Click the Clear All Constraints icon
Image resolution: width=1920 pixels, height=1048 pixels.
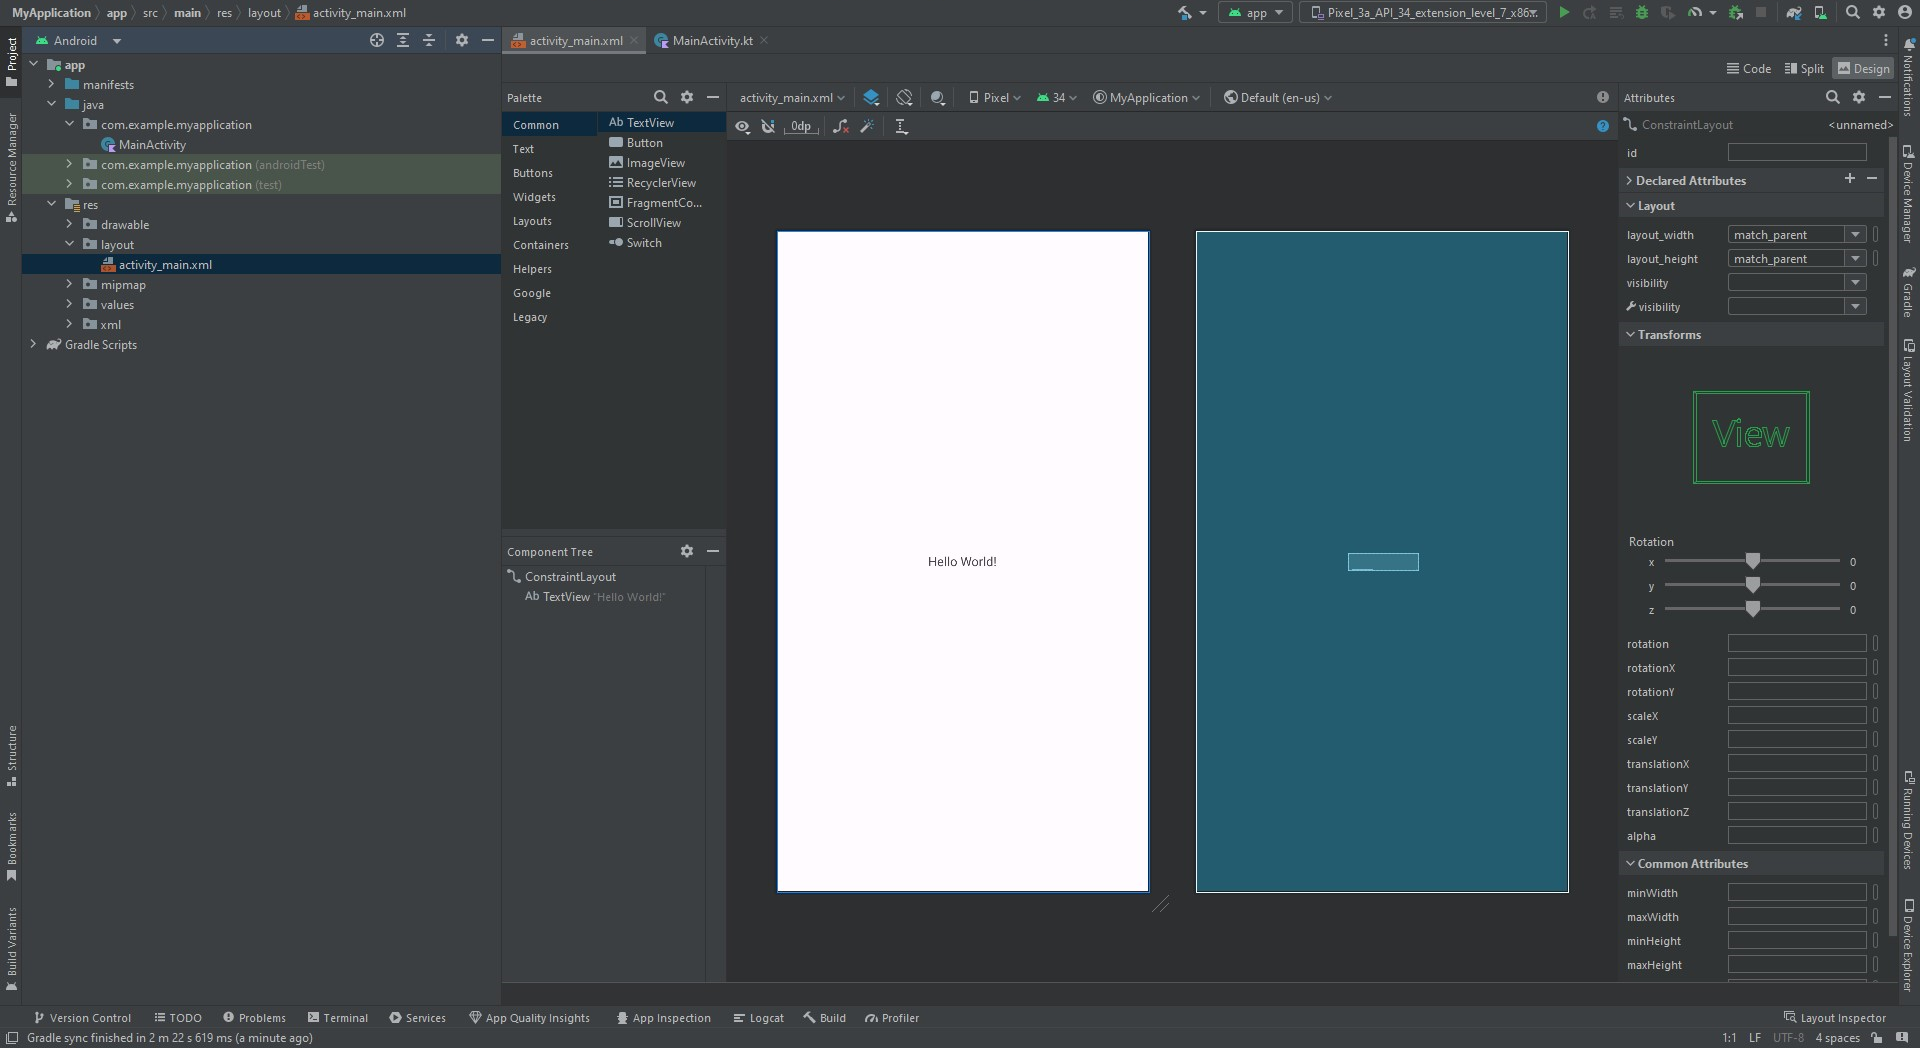click(x=841, y=127)
